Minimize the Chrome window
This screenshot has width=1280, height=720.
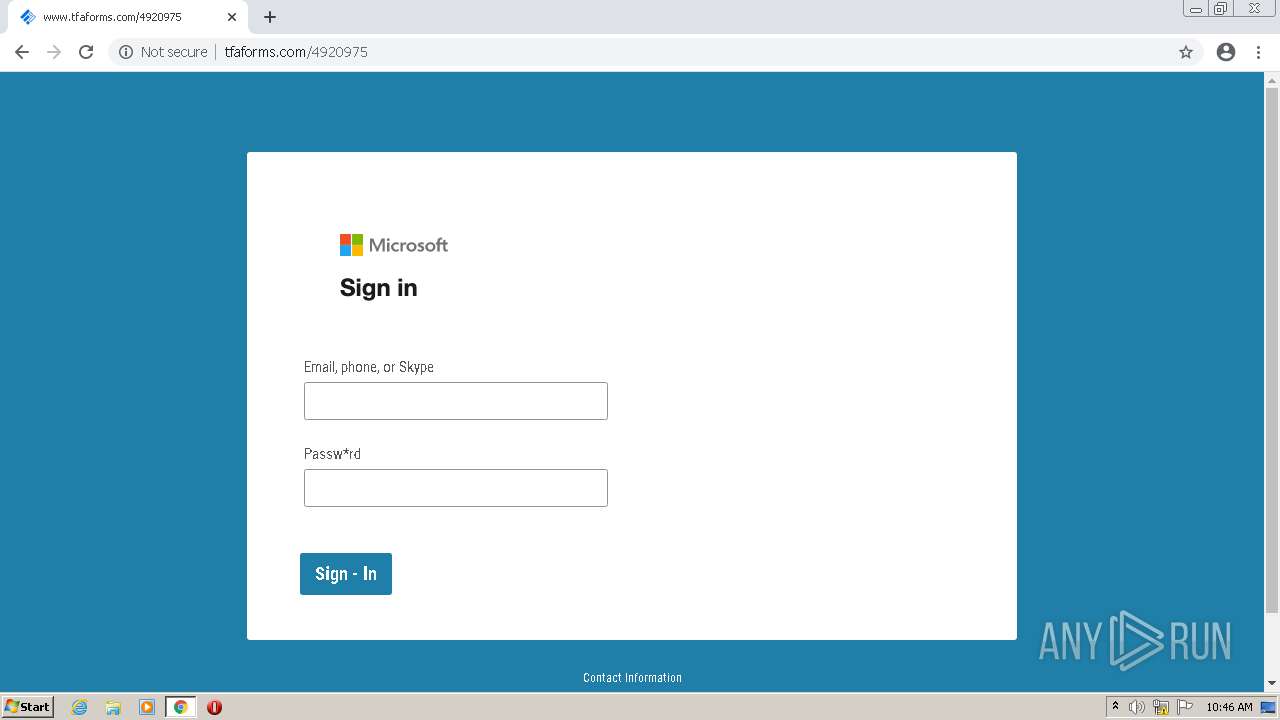[x=1196, y=9]
